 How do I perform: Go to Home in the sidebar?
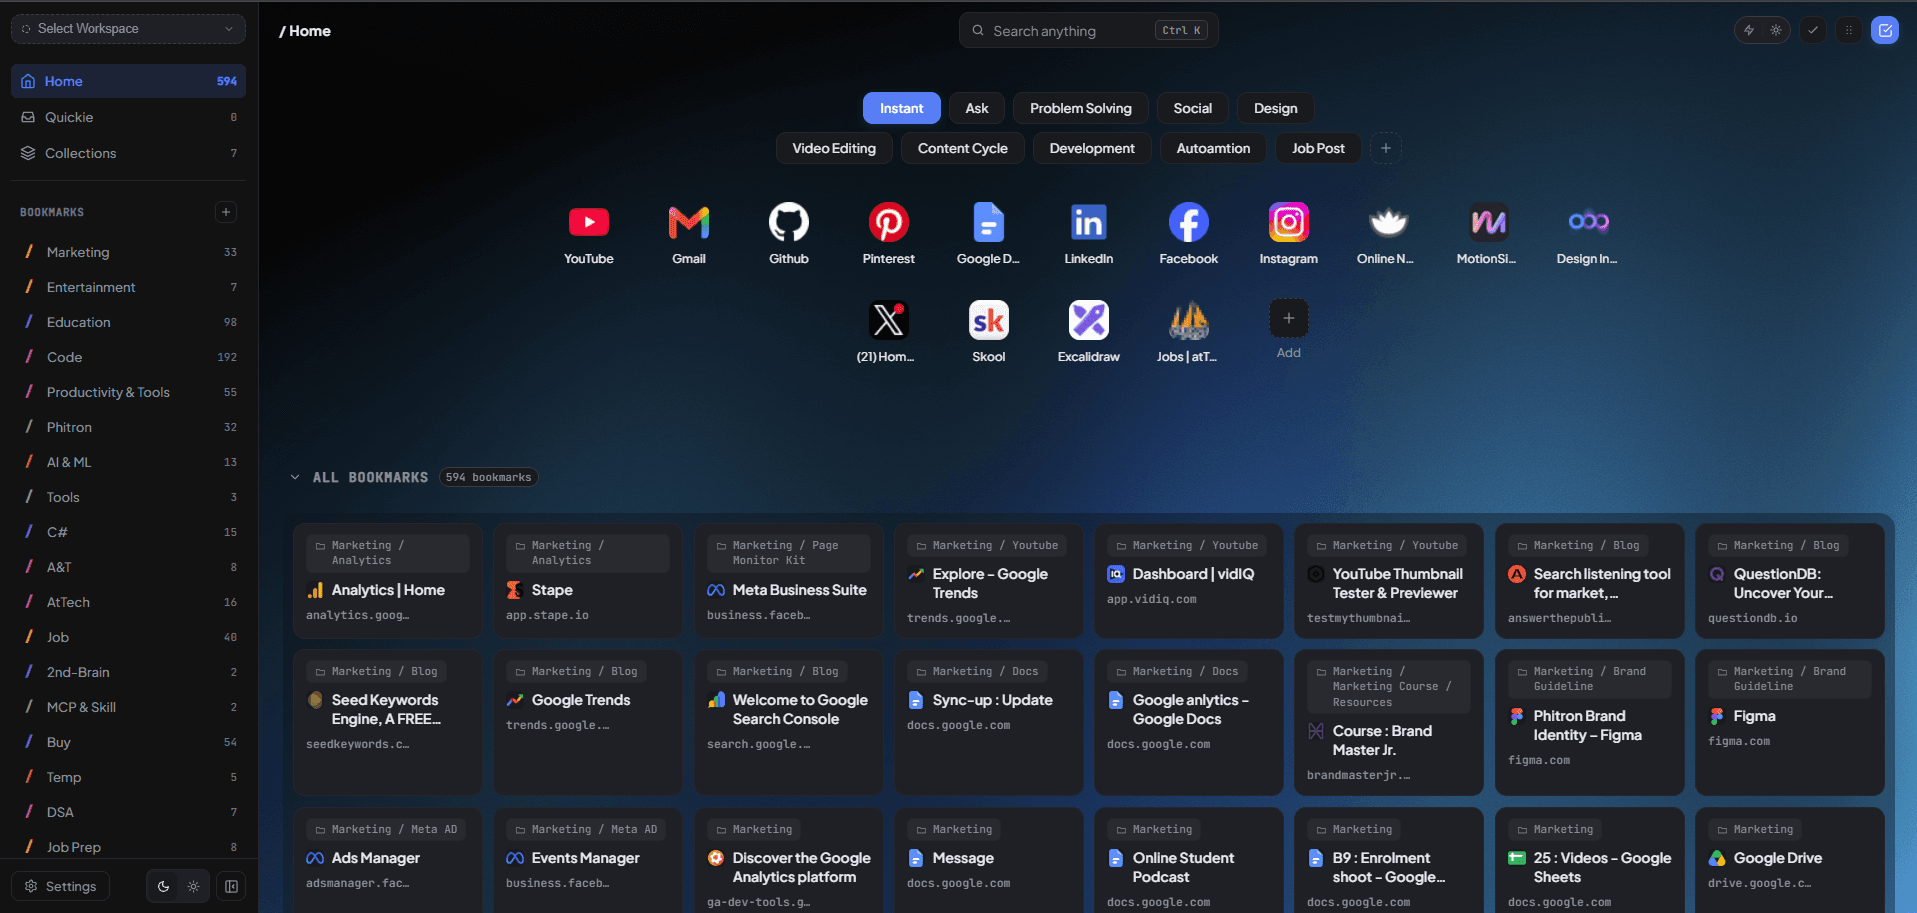tap(128, 81)
